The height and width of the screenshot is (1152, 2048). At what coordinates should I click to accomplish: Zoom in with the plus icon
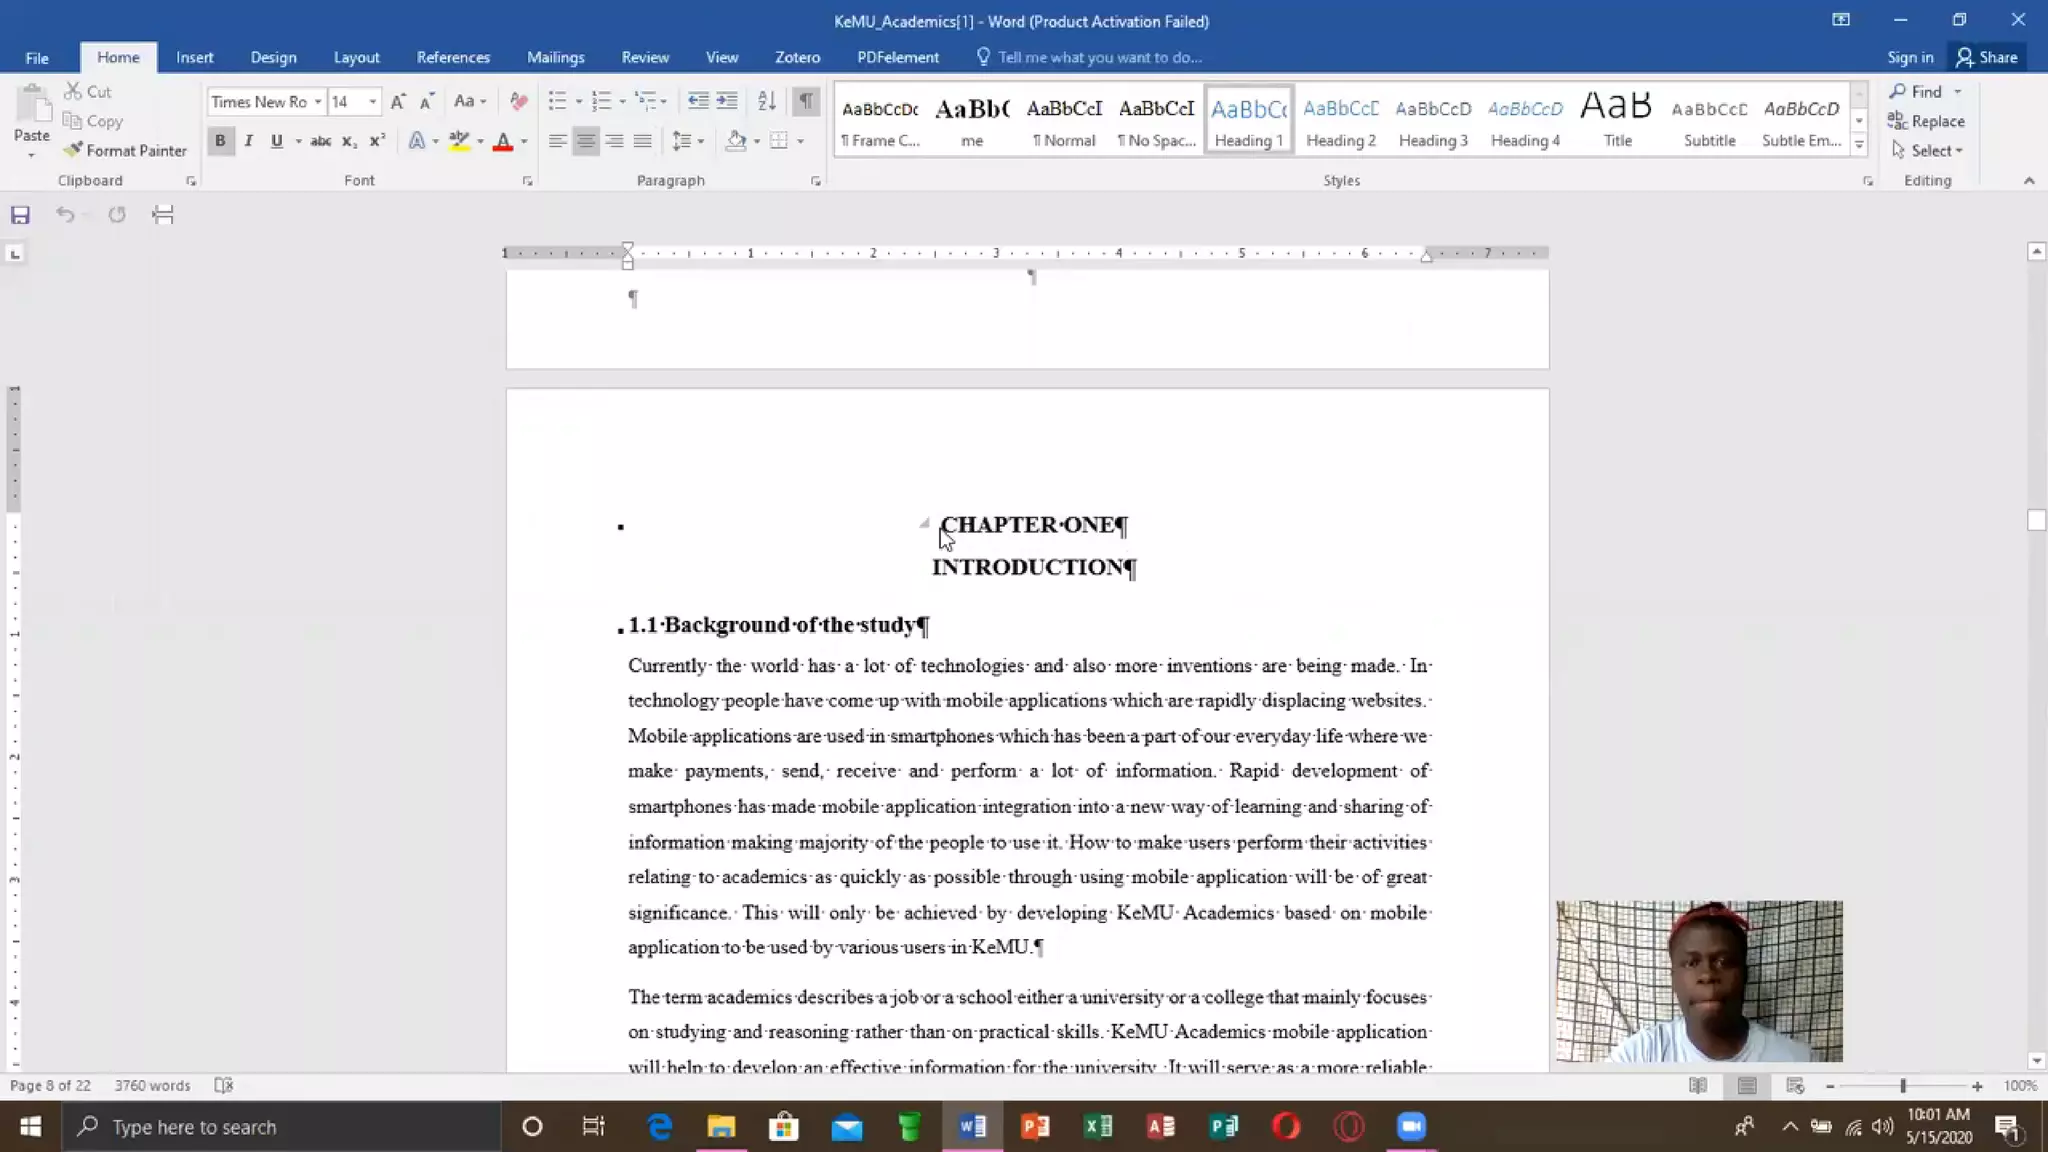[x=1977, y=1086]
